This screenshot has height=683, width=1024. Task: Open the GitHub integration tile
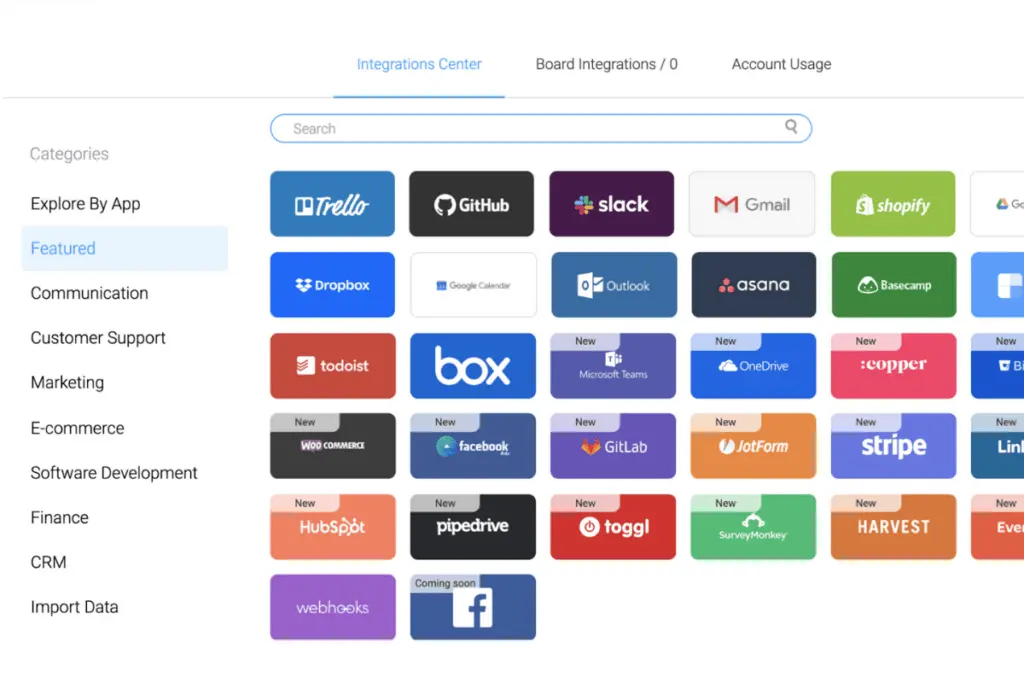coord(472,204)
